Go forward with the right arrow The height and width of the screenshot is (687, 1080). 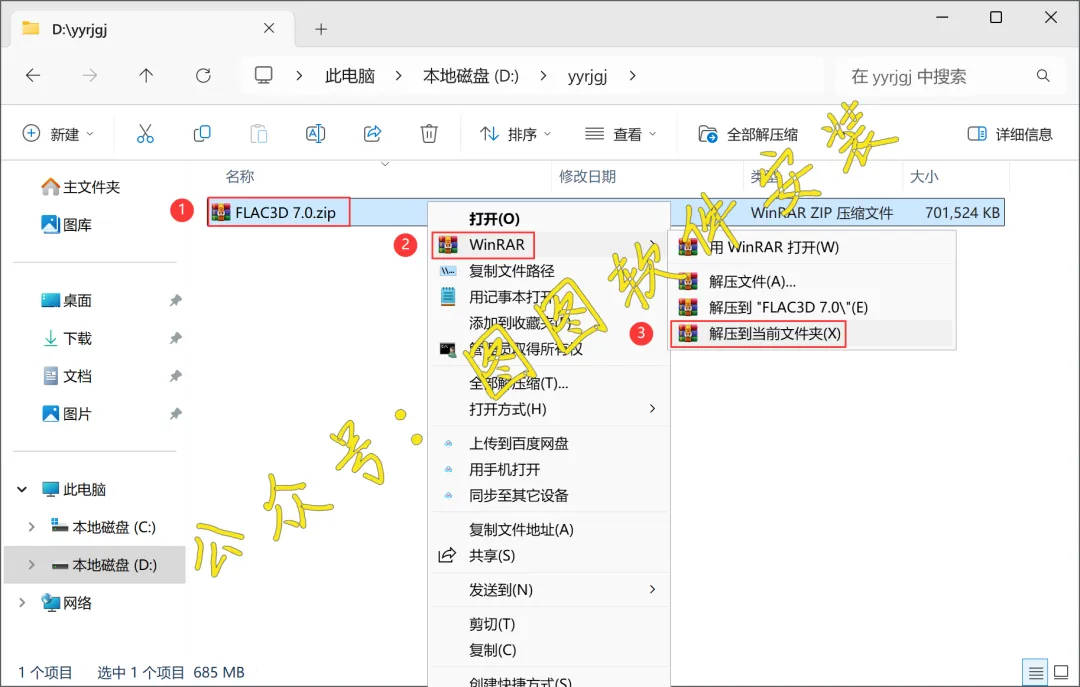pos(90,76)
